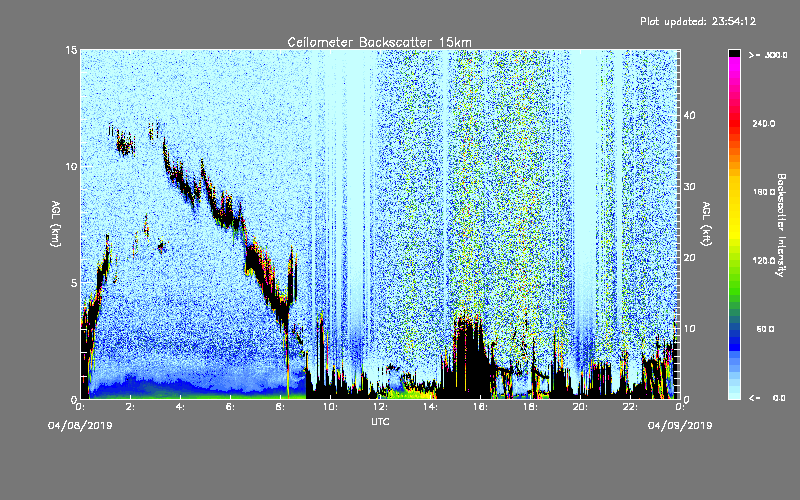Click the '5' tick on the km axis
This screenshot has height=500, width=800.
point(74,283)
